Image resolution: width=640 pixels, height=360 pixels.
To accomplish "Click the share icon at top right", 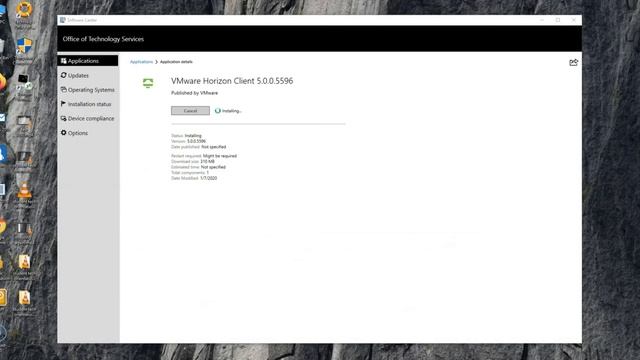I will click(x=573, y=62).
